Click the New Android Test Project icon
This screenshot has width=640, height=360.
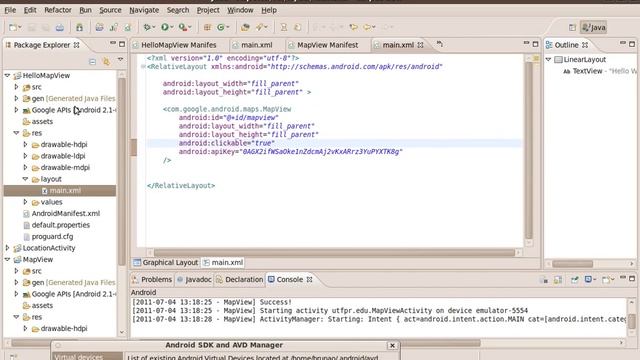(x=113, y=27)
